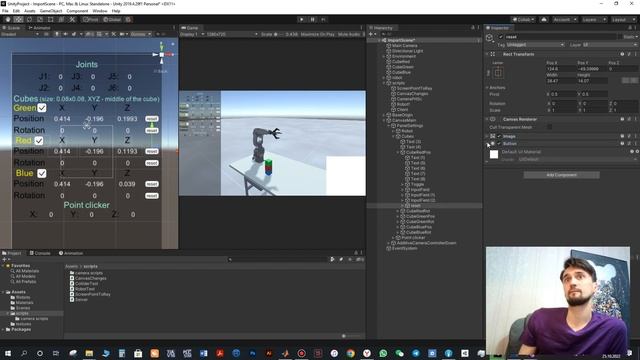
Task: Select the Rect tool in Unity toolbar
Action: 50,19
